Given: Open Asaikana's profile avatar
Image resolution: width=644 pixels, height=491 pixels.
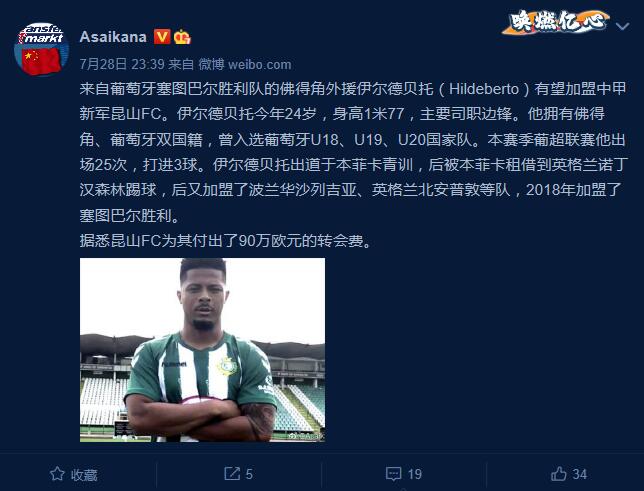Looking at the screenshot, I should [x=41, y=49].
